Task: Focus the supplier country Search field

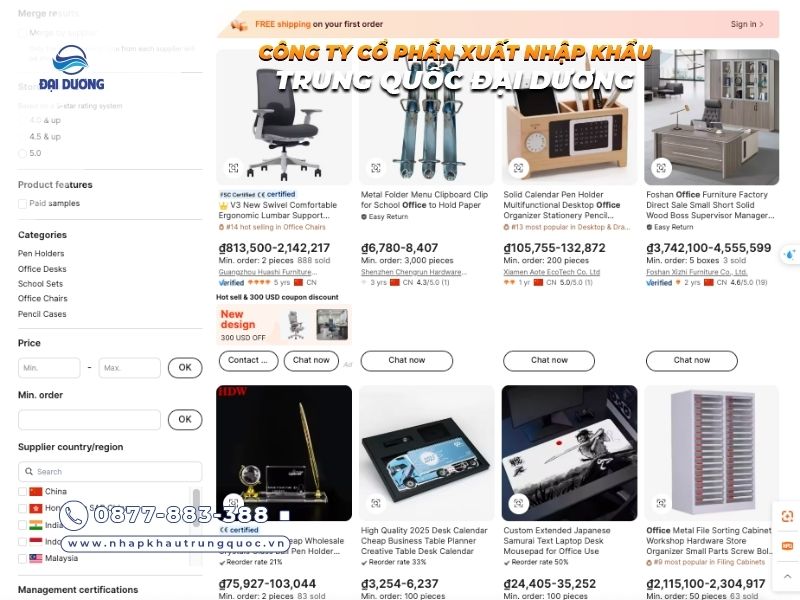Action: tap(110, 471)
